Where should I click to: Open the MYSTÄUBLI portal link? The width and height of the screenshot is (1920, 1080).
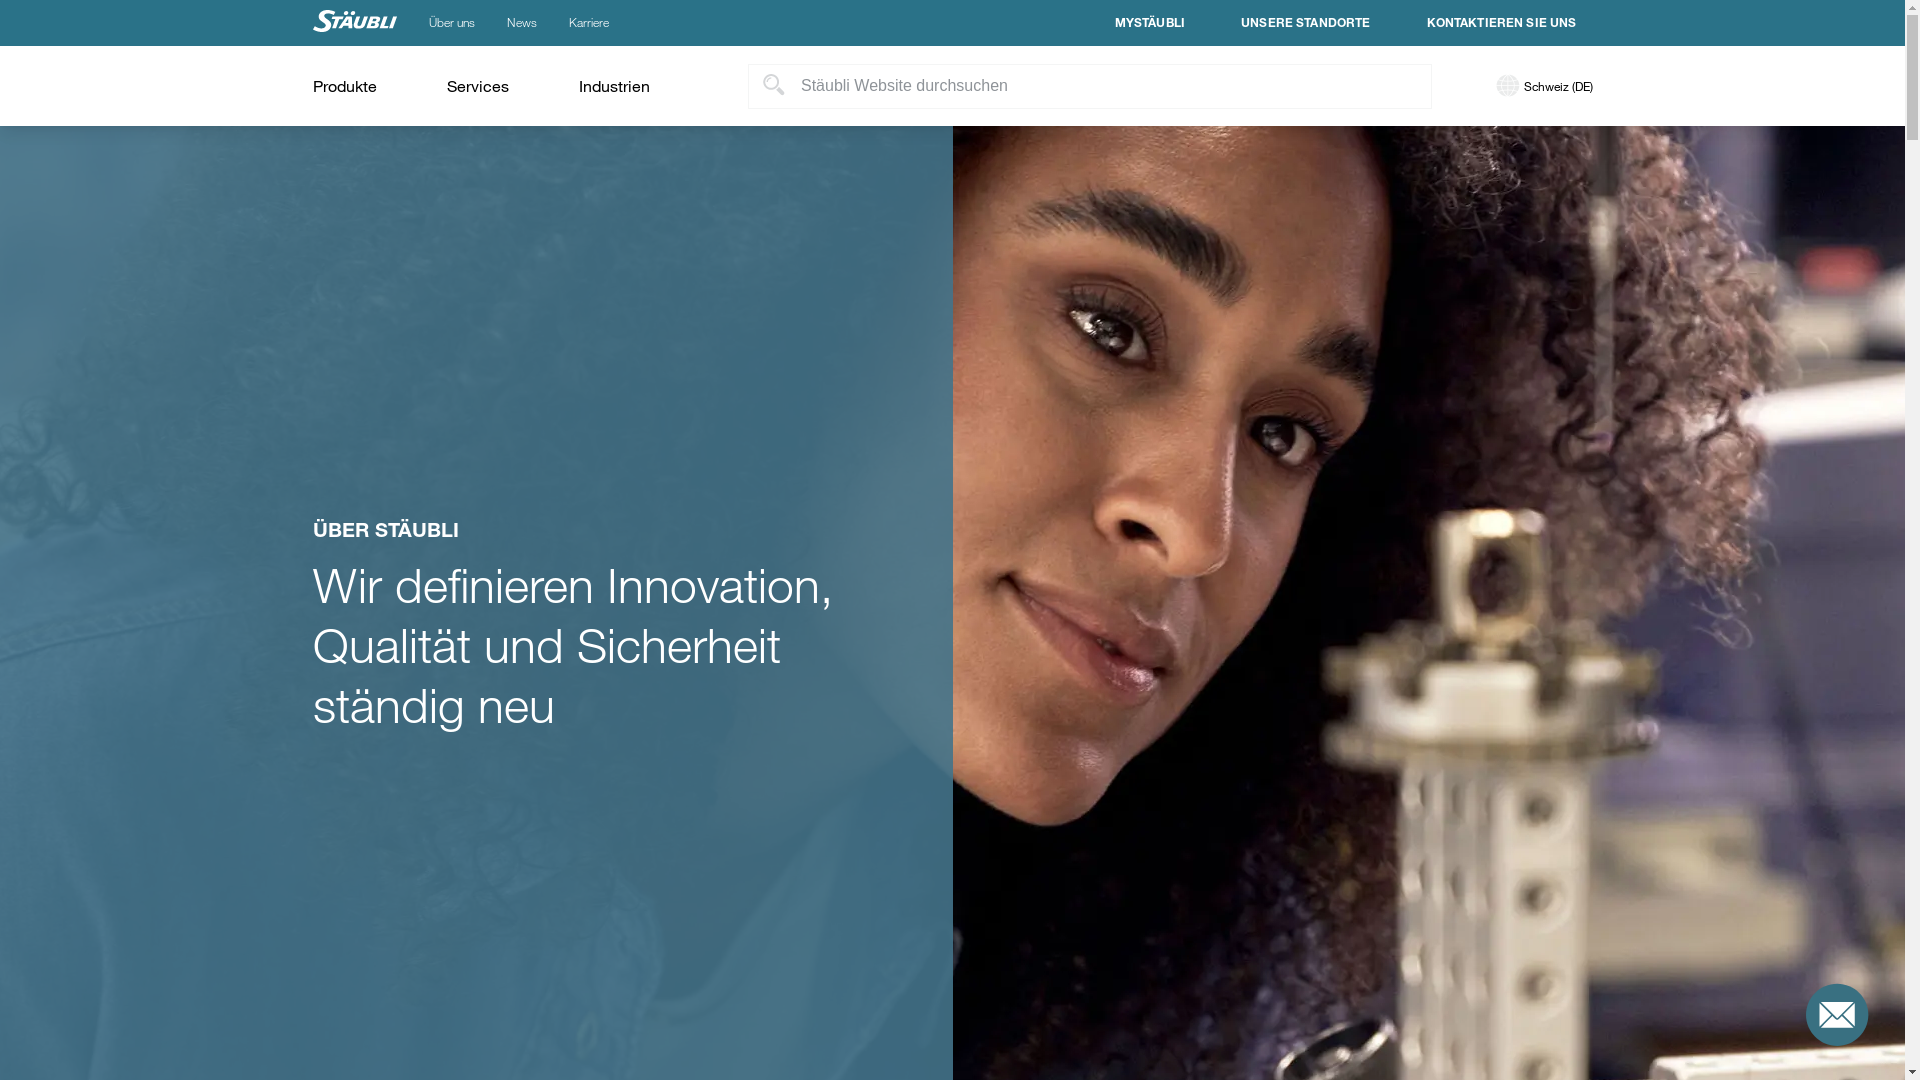tap(1149, 23)
